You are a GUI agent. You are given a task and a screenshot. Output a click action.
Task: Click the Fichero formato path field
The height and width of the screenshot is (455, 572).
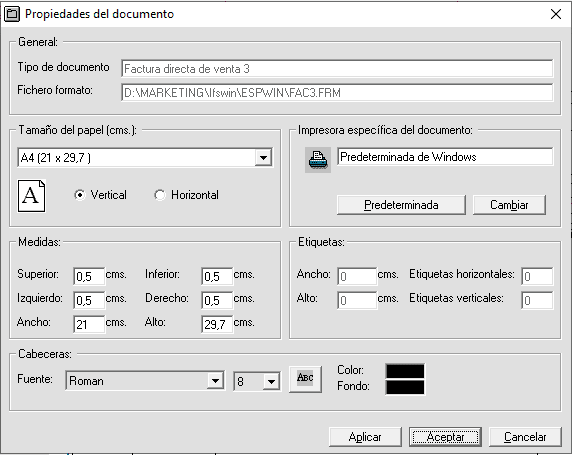(337, 93)
